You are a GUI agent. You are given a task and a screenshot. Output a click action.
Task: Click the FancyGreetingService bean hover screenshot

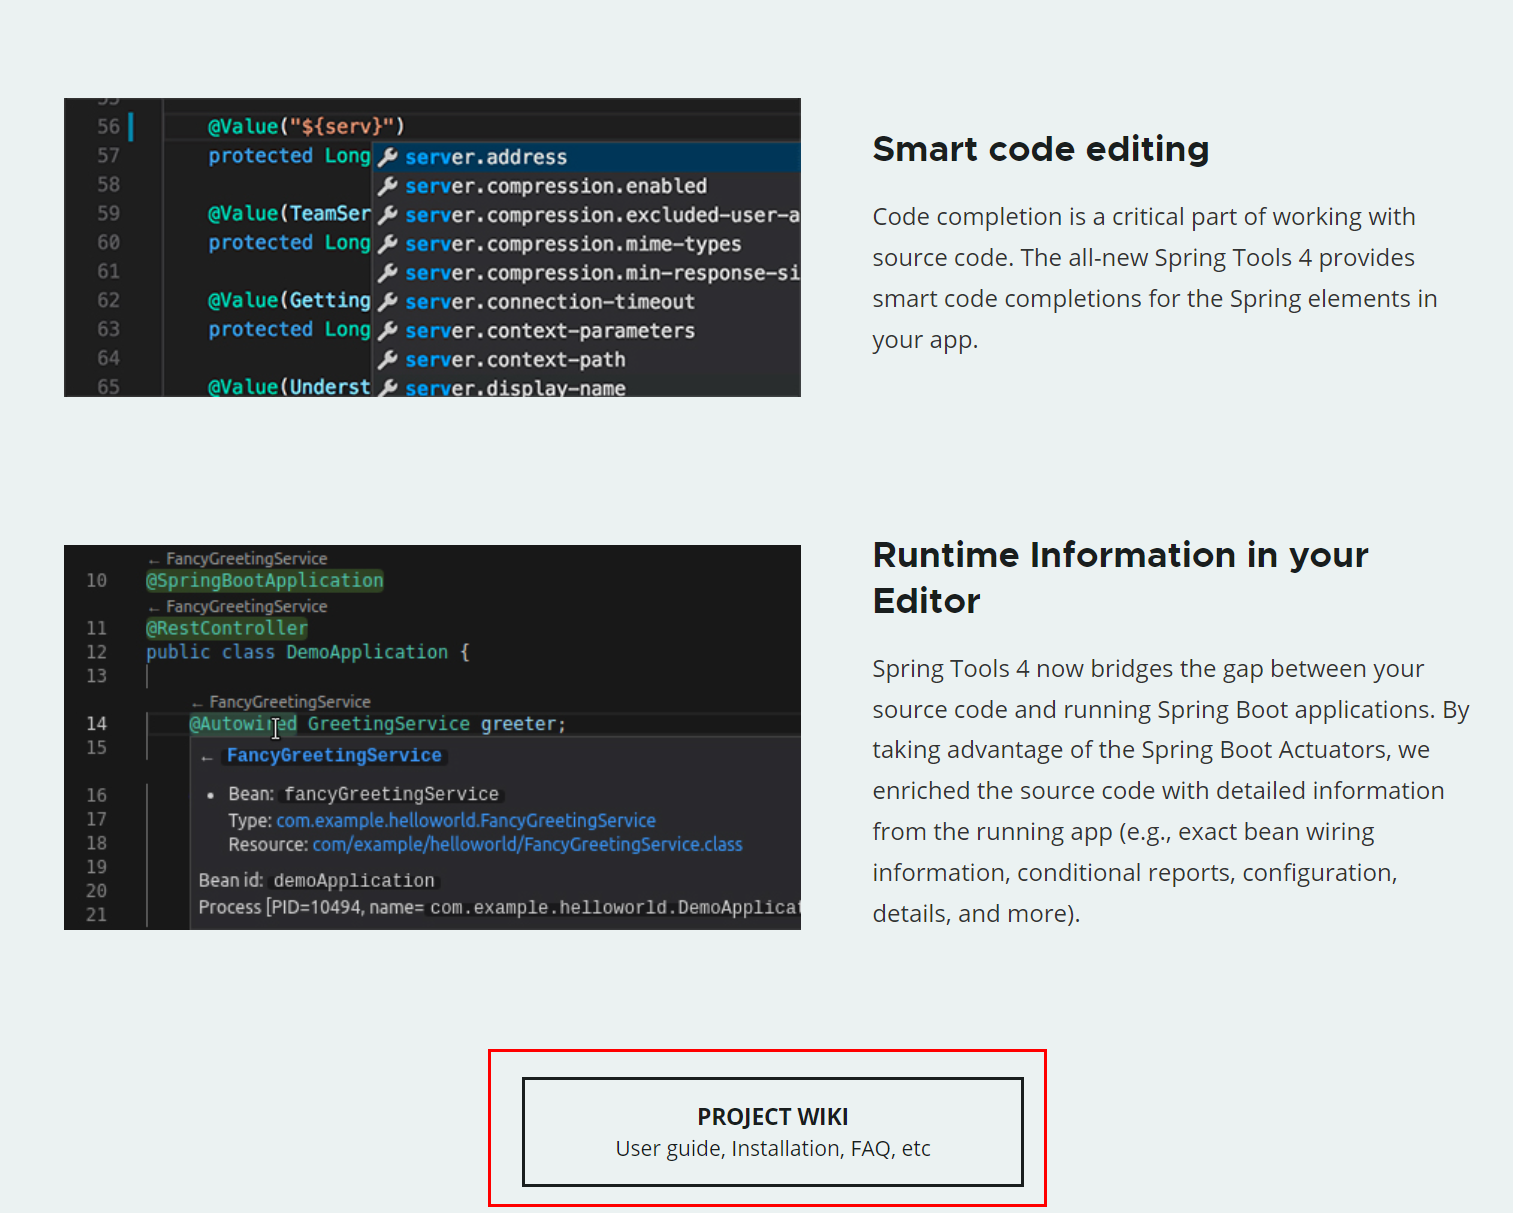tap(432, 737)
